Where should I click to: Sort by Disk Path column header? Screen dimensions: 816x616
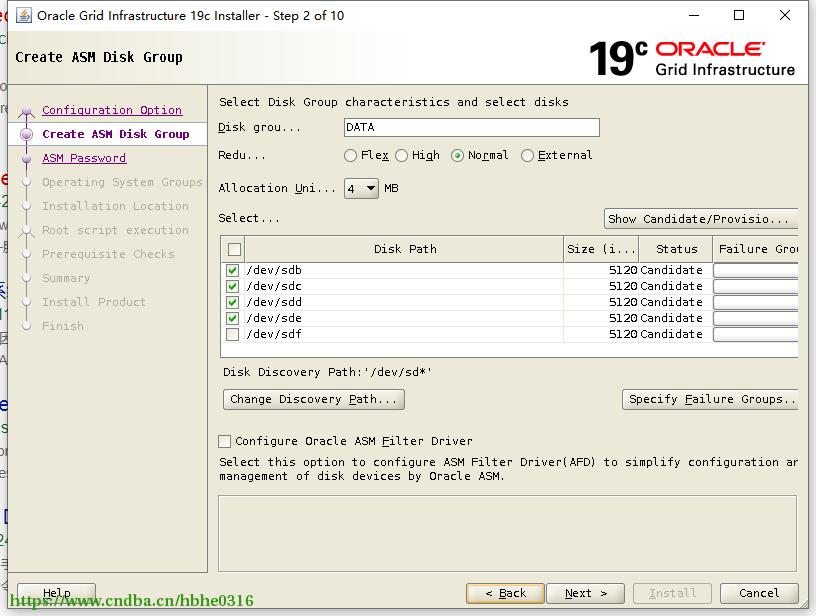point(404,249)
